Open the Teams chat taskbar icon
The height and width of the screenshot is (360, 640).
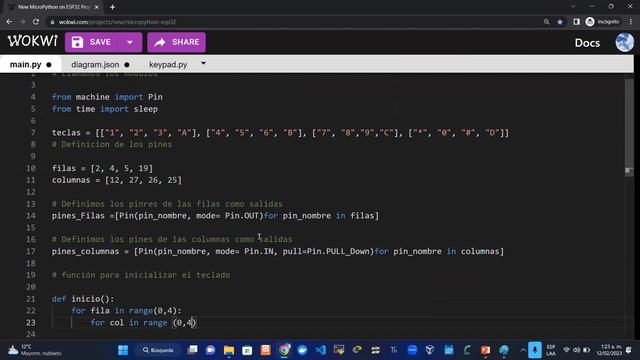[210, 350]
